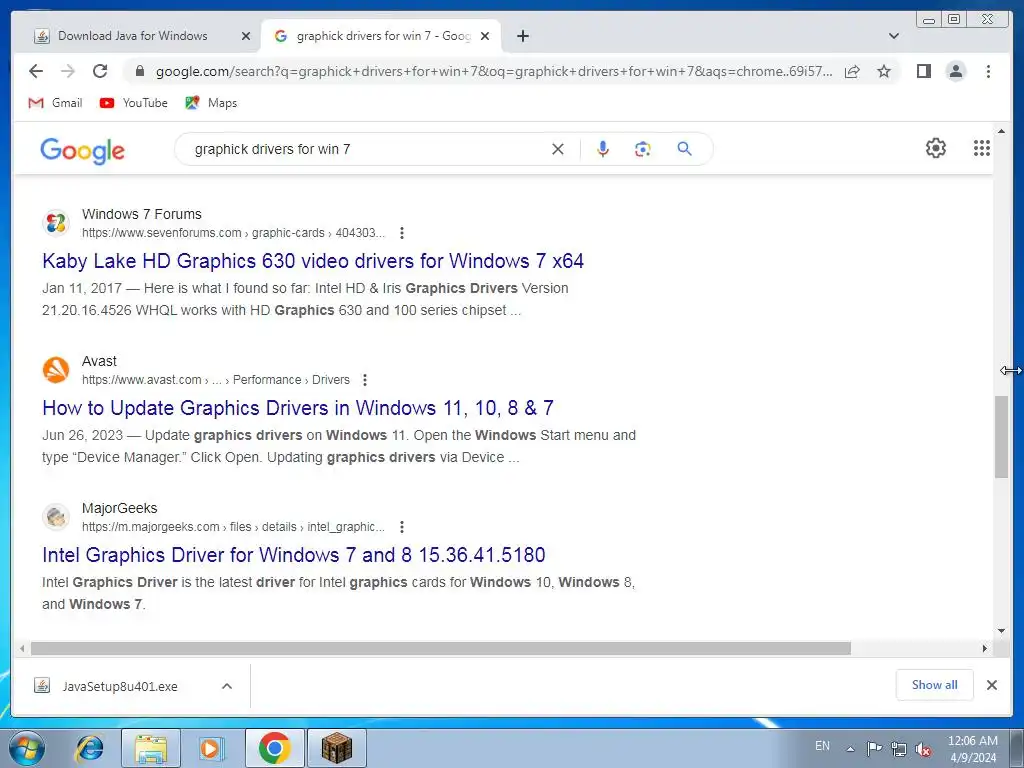This screenshot has width=1024, height=768.
Task: Open How to Update Graphics Drivers result
Action: (x=298, y=408)
